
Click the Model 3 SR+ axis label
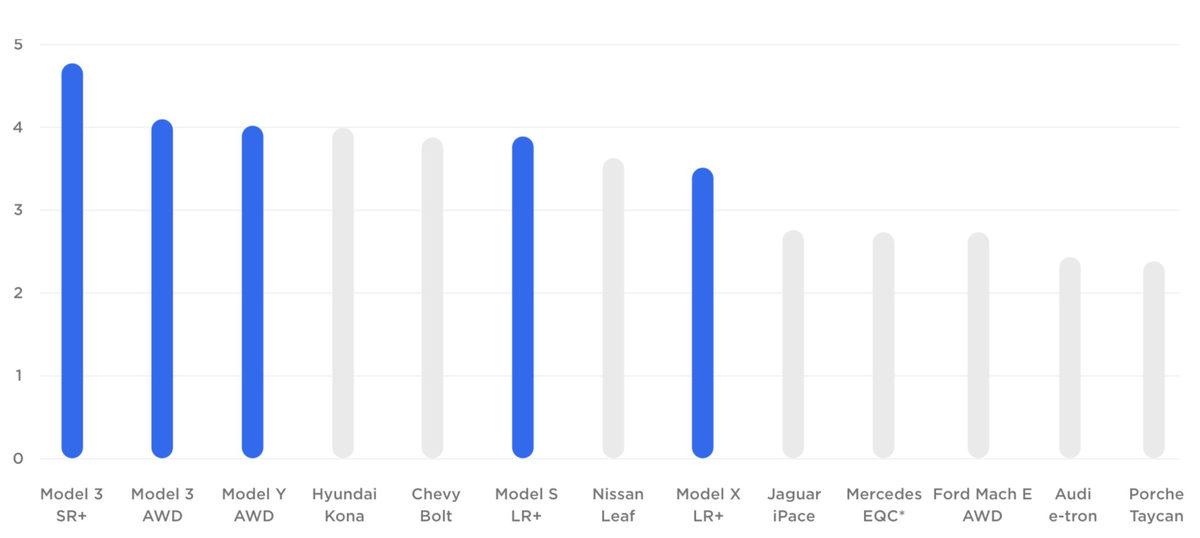(x=71, y=505)
